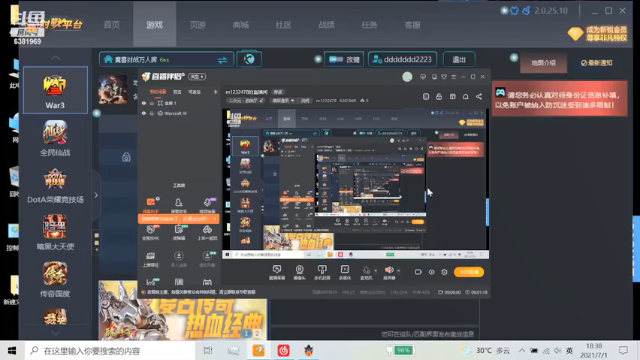Click the gift box icon in streaming toolbar

(453, 96)
